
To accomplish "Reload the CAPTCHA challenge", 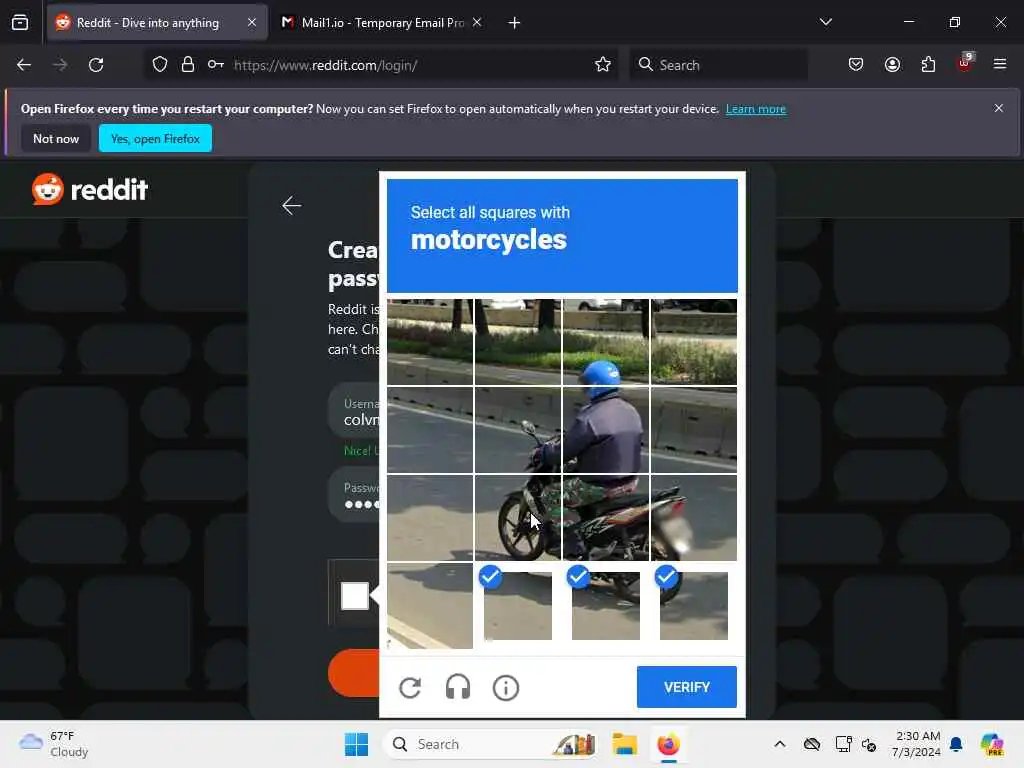I will tap(410, 687).
